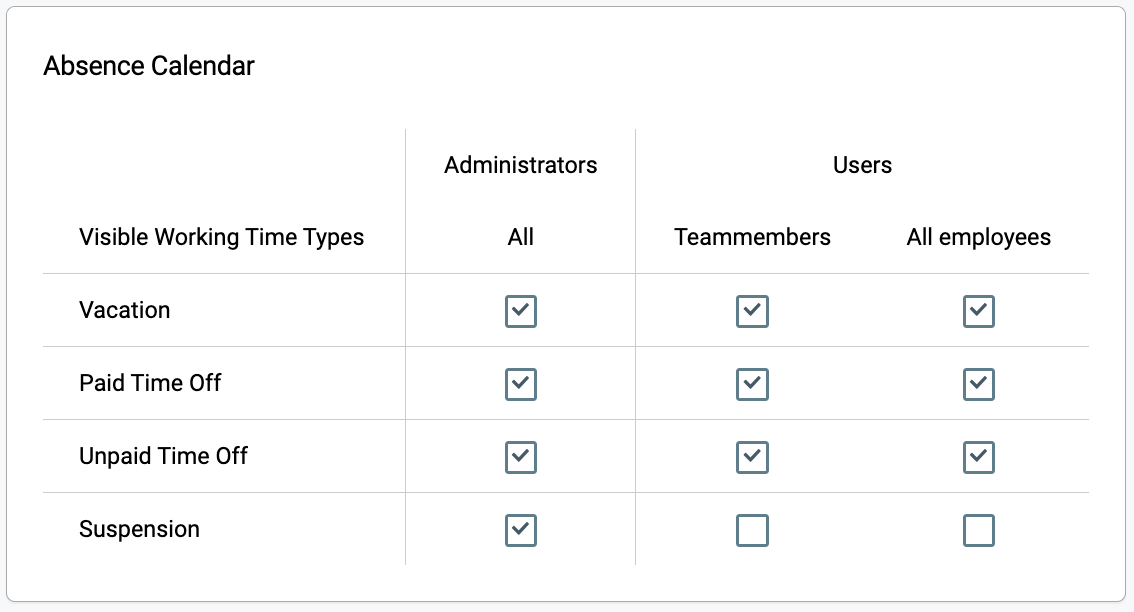The width and height of the screenshot is (1134, 612).
Task: Toggle Paid Time Off for Administrators
Action: (521, 384)
